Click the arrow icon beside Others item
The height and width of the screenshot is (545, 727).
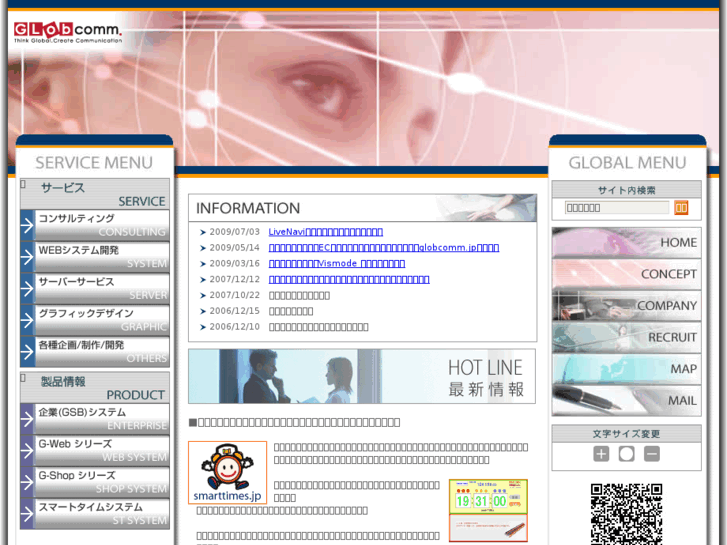pos(27,352)
